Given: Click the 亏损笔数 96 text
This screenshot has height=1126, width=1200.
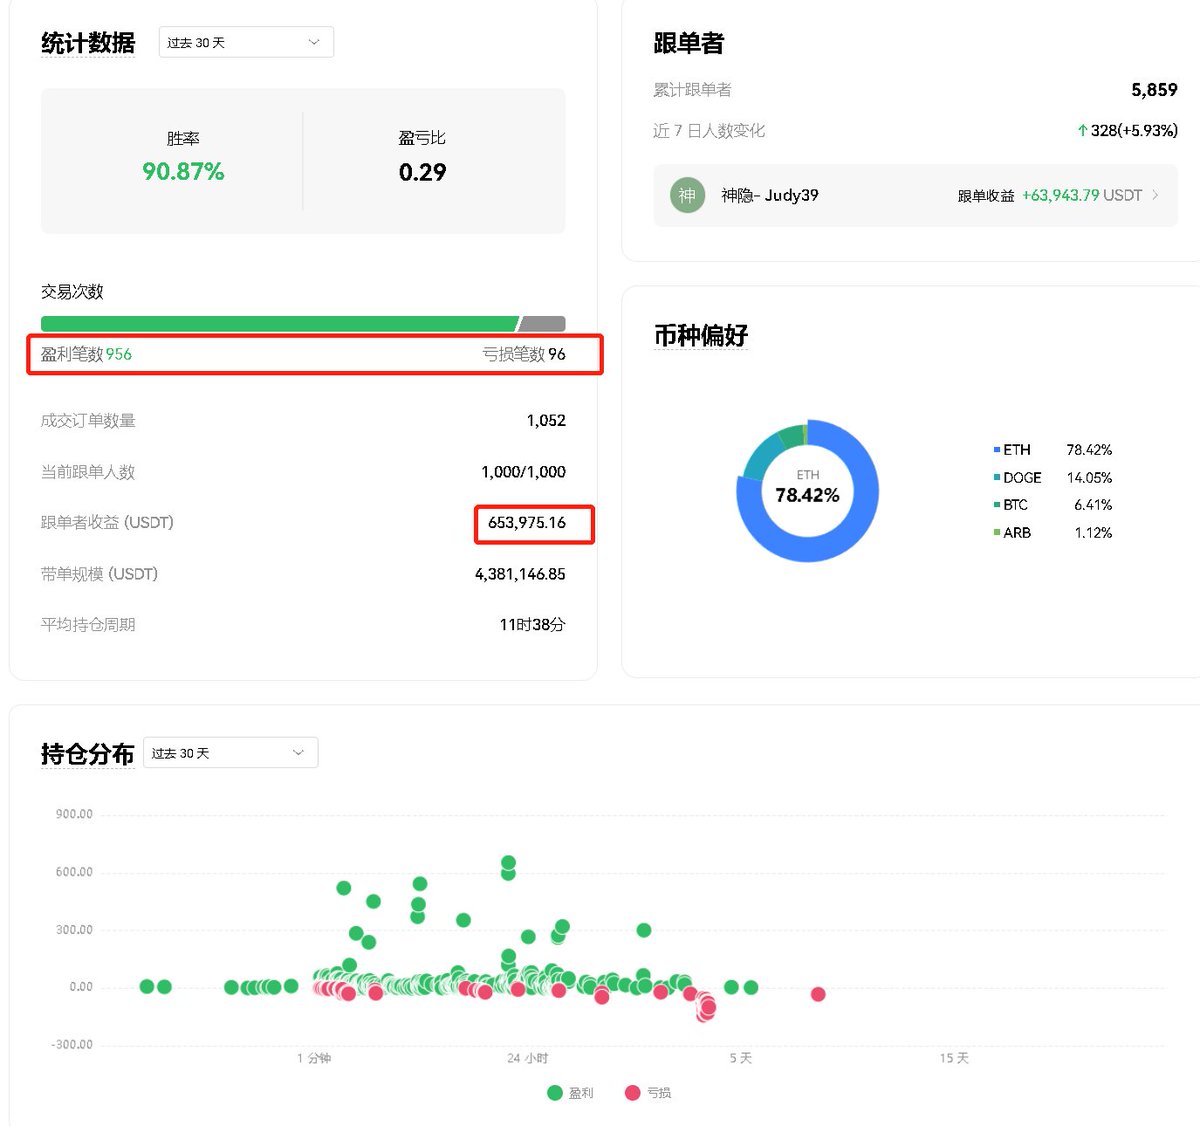Looking at the screenshot, I should click(524, 354).
